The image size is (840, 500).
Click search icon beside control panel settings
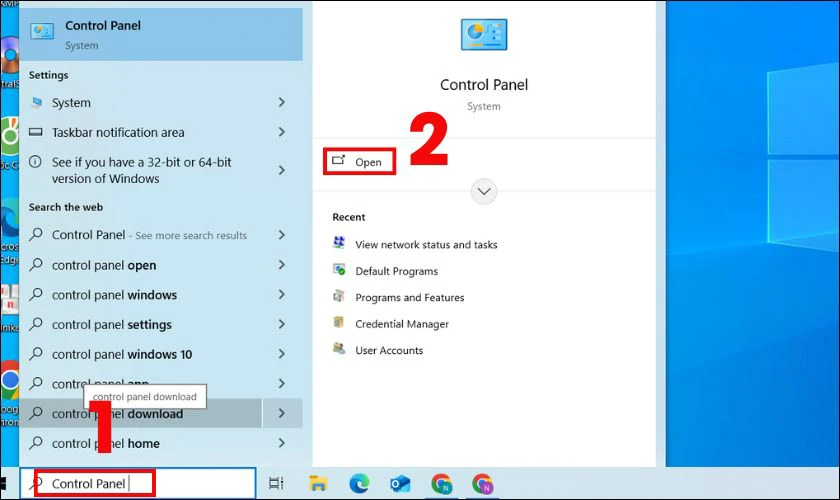coord(36,324)
